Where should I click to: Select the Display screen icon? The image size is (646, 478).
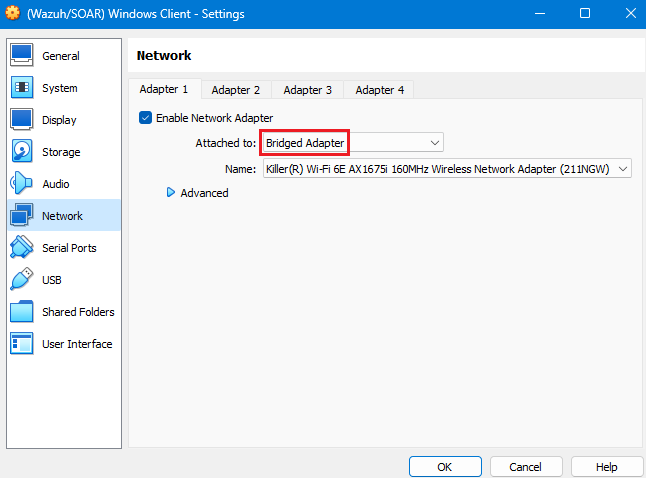tap(21, 120)
